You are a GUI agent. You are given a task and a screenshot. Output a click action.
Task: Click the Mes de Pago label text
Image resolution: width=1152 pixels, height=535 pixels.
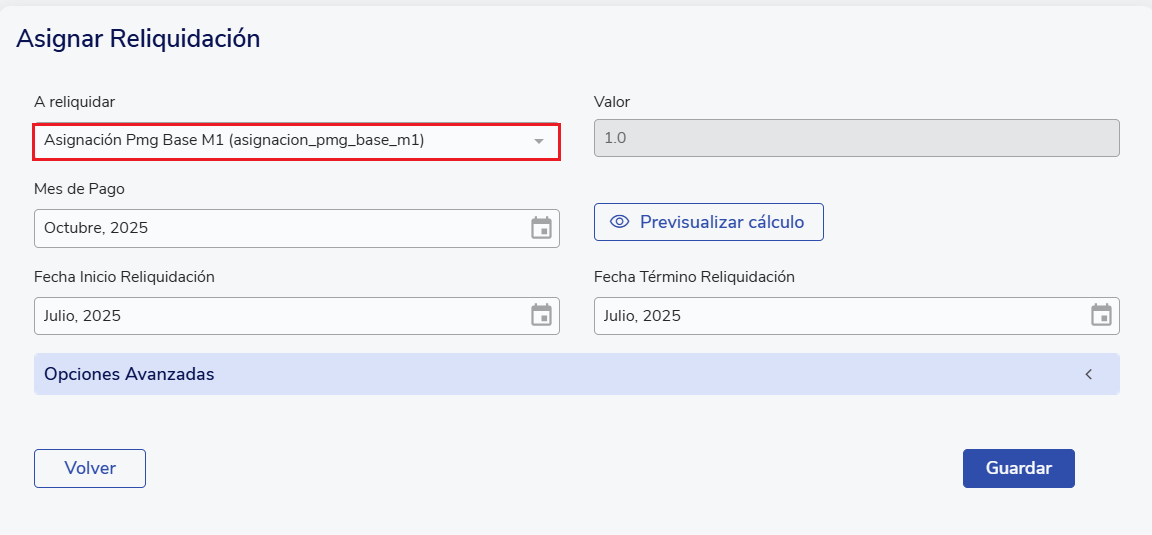coord(79,189)
